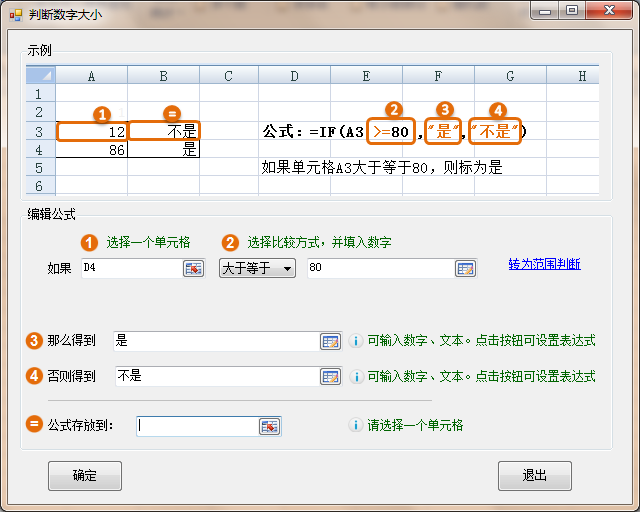Click cell selector icon in 公式存放到 field
This screenshot has width=640, height=512.
[x=269, y=426]
